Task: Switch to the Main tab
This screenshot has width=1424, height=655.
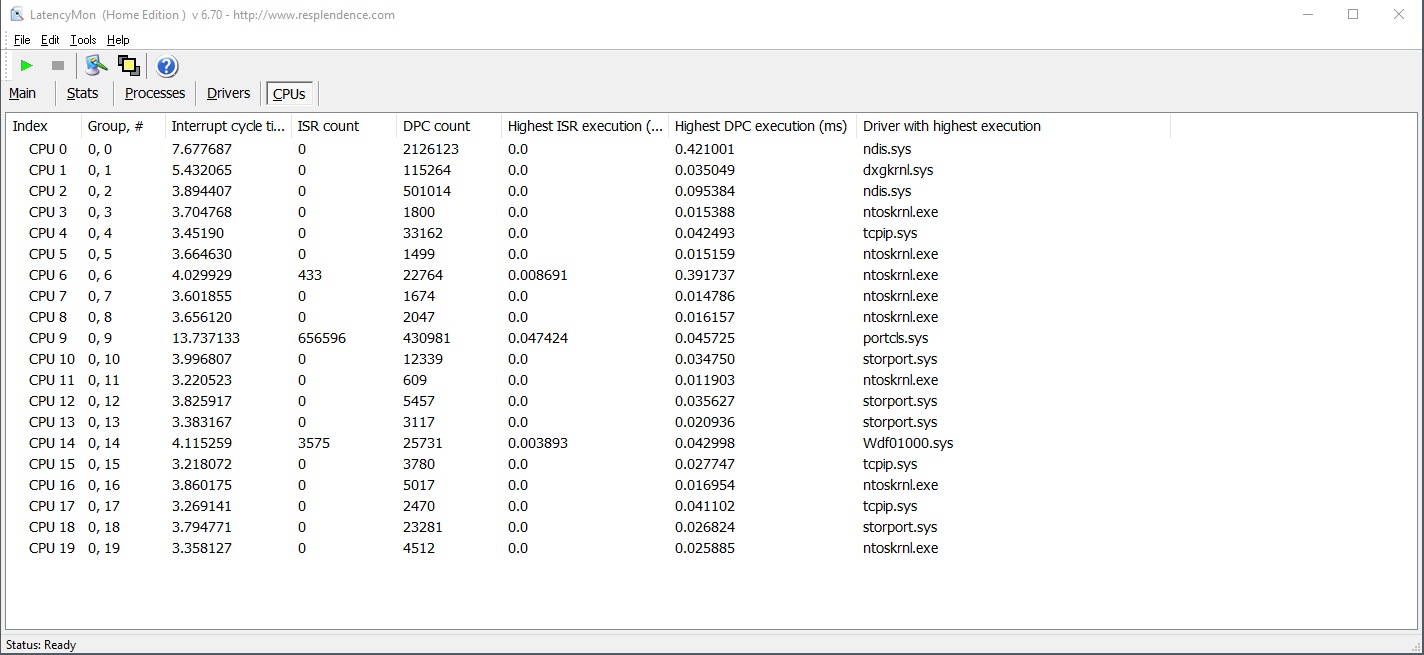Action: point(22,93)
